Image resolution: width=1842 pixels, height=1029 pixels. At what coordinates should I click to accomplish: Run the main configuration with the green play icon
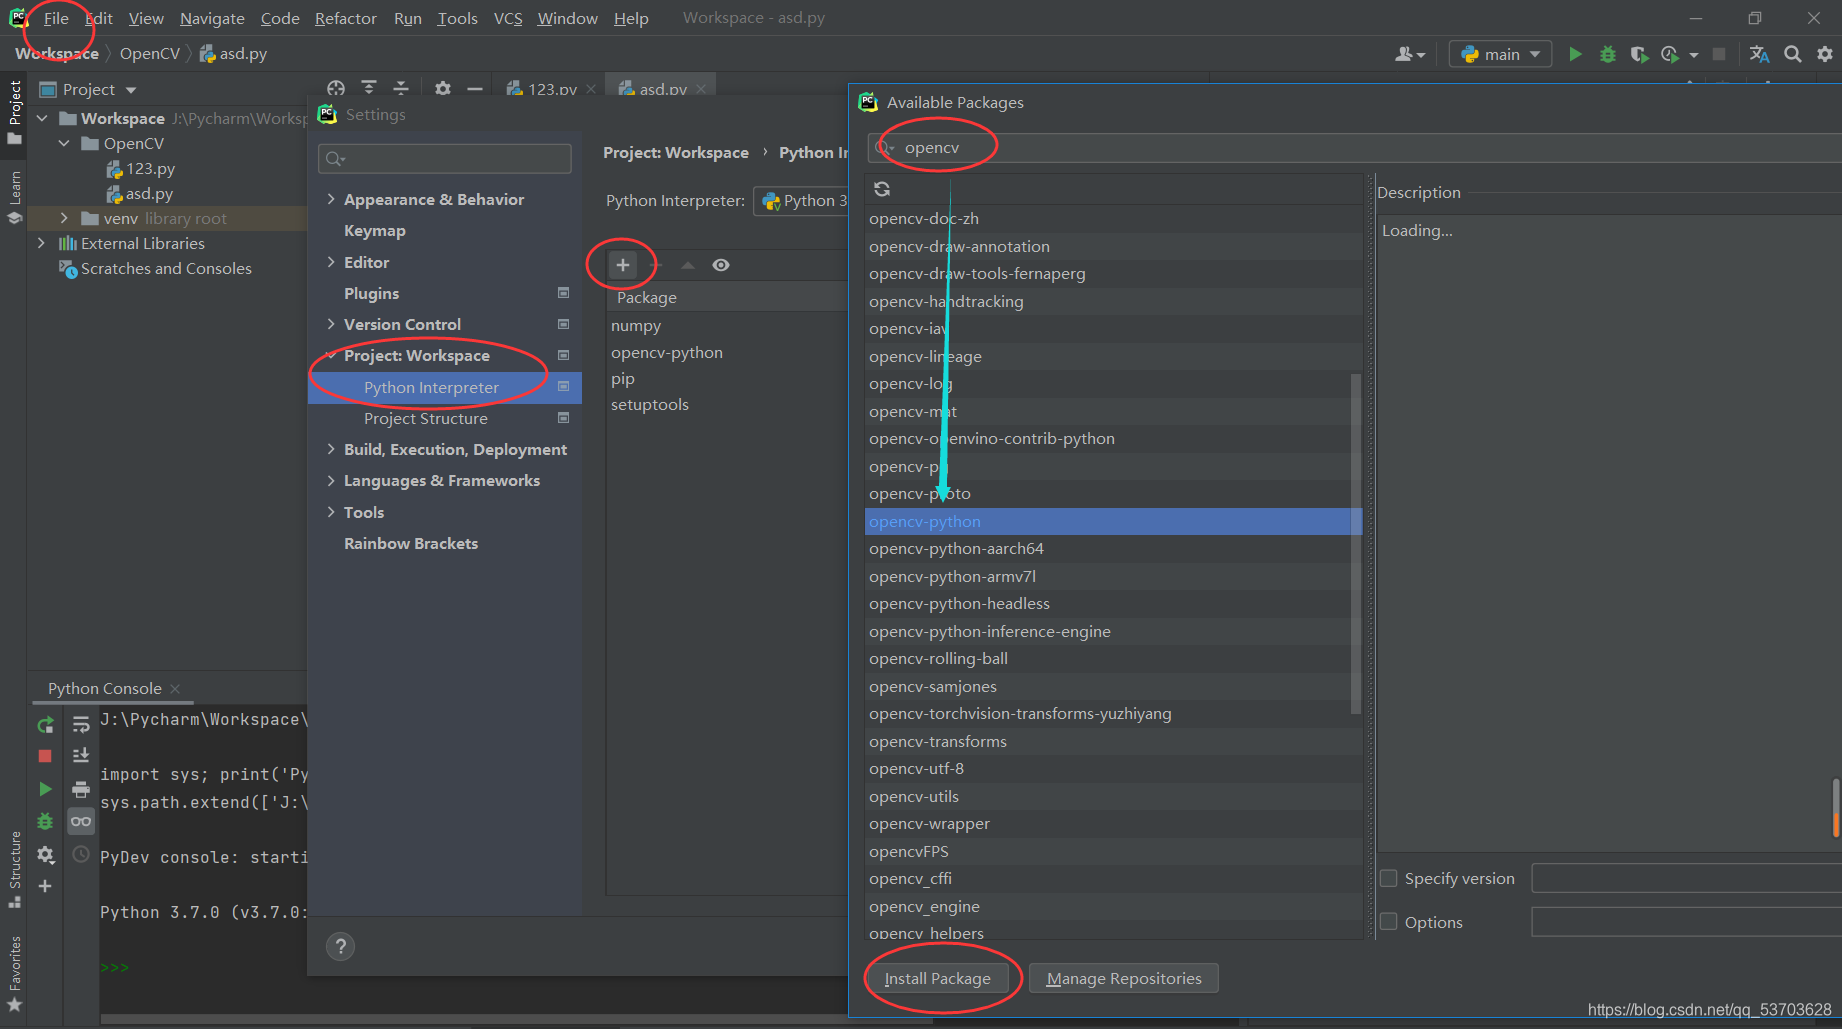pyautogui.click(x=1575, y=54)
